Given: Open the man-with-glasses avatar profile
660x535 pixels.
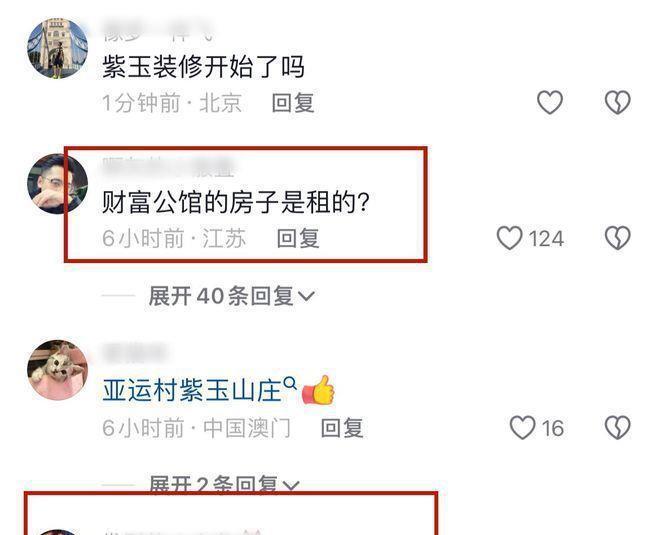Looking at the screenshot, I should pos(57,184).
